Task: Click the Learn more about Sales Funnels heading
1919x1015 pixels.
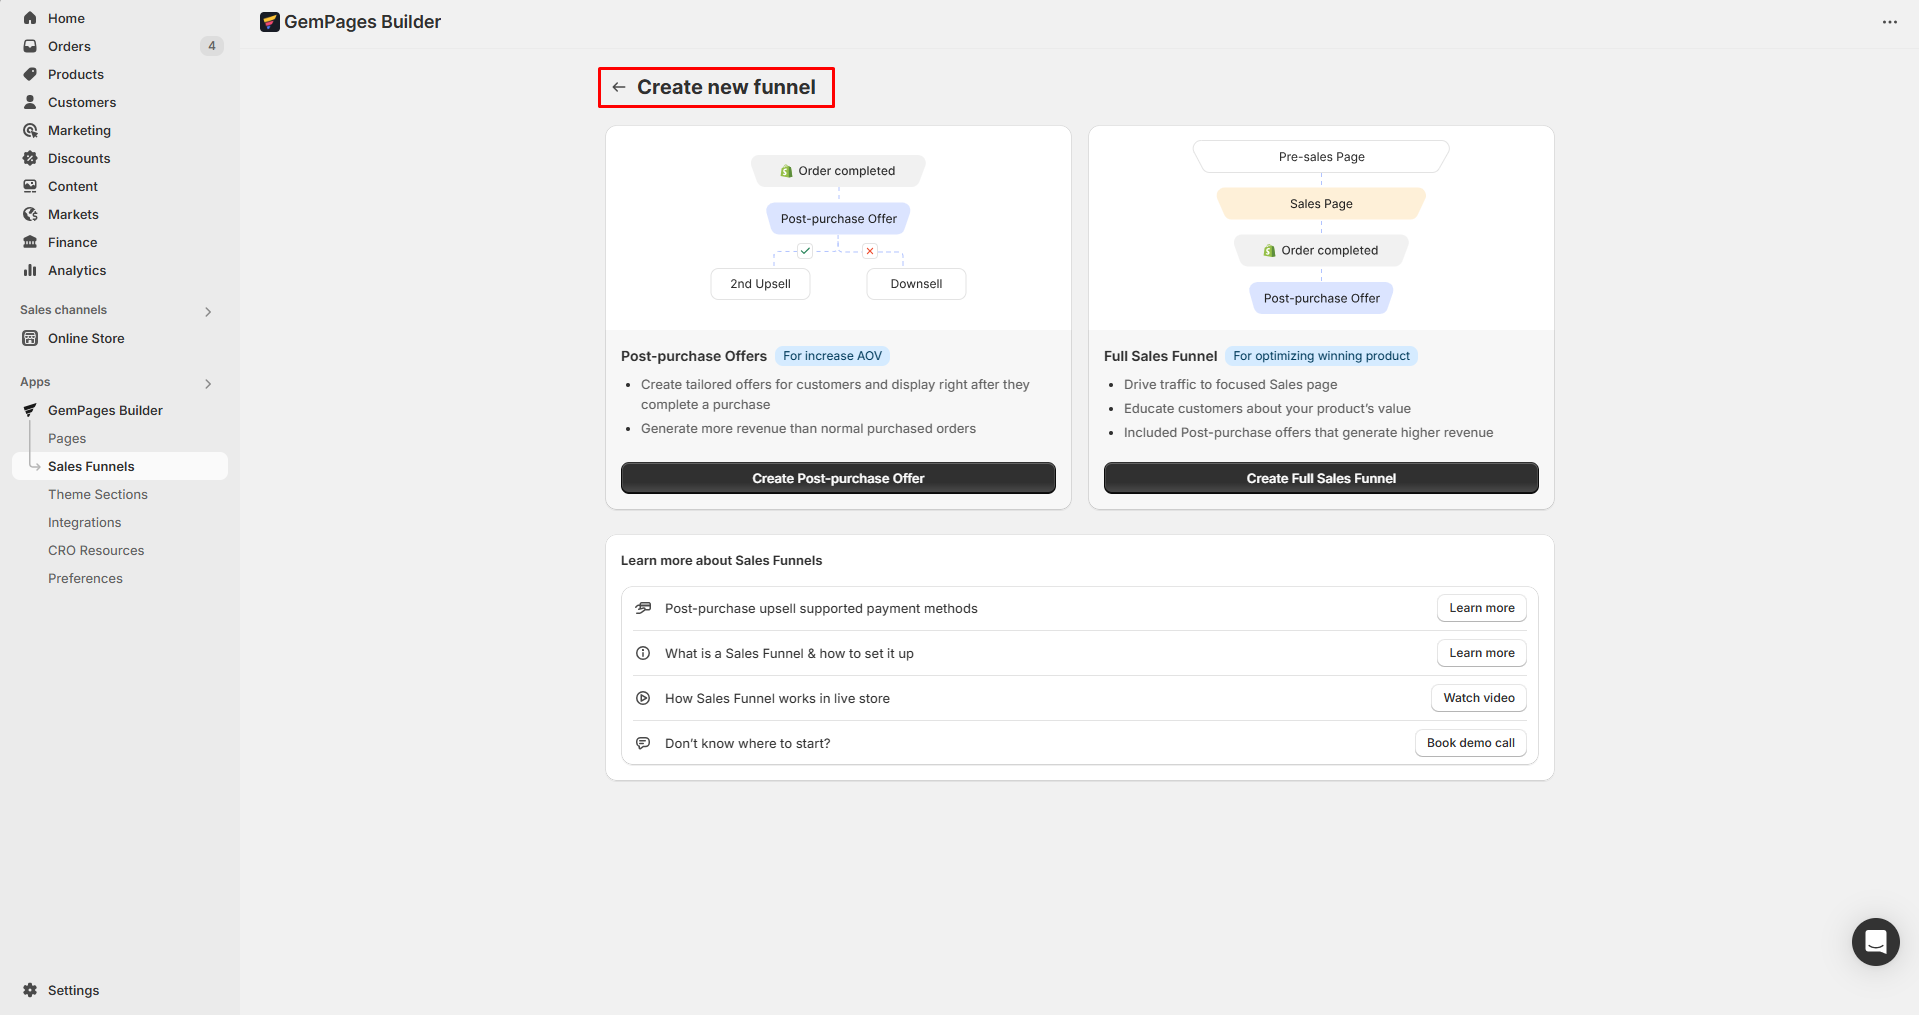Action: click(x=721, y=561)
